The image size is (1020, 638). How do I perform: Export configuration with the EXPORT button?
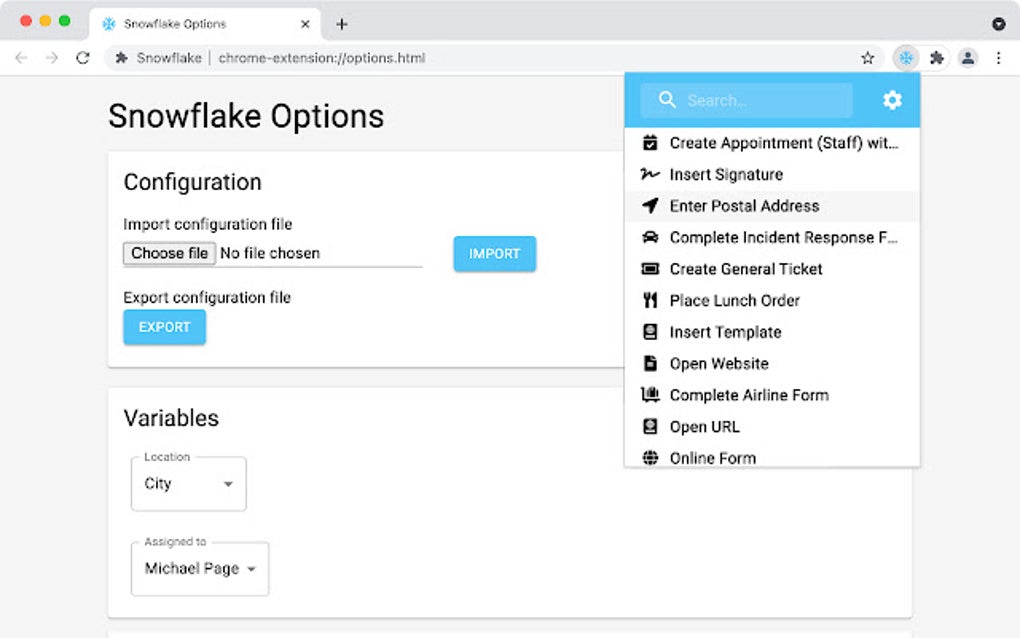click(x=164, y=327)
